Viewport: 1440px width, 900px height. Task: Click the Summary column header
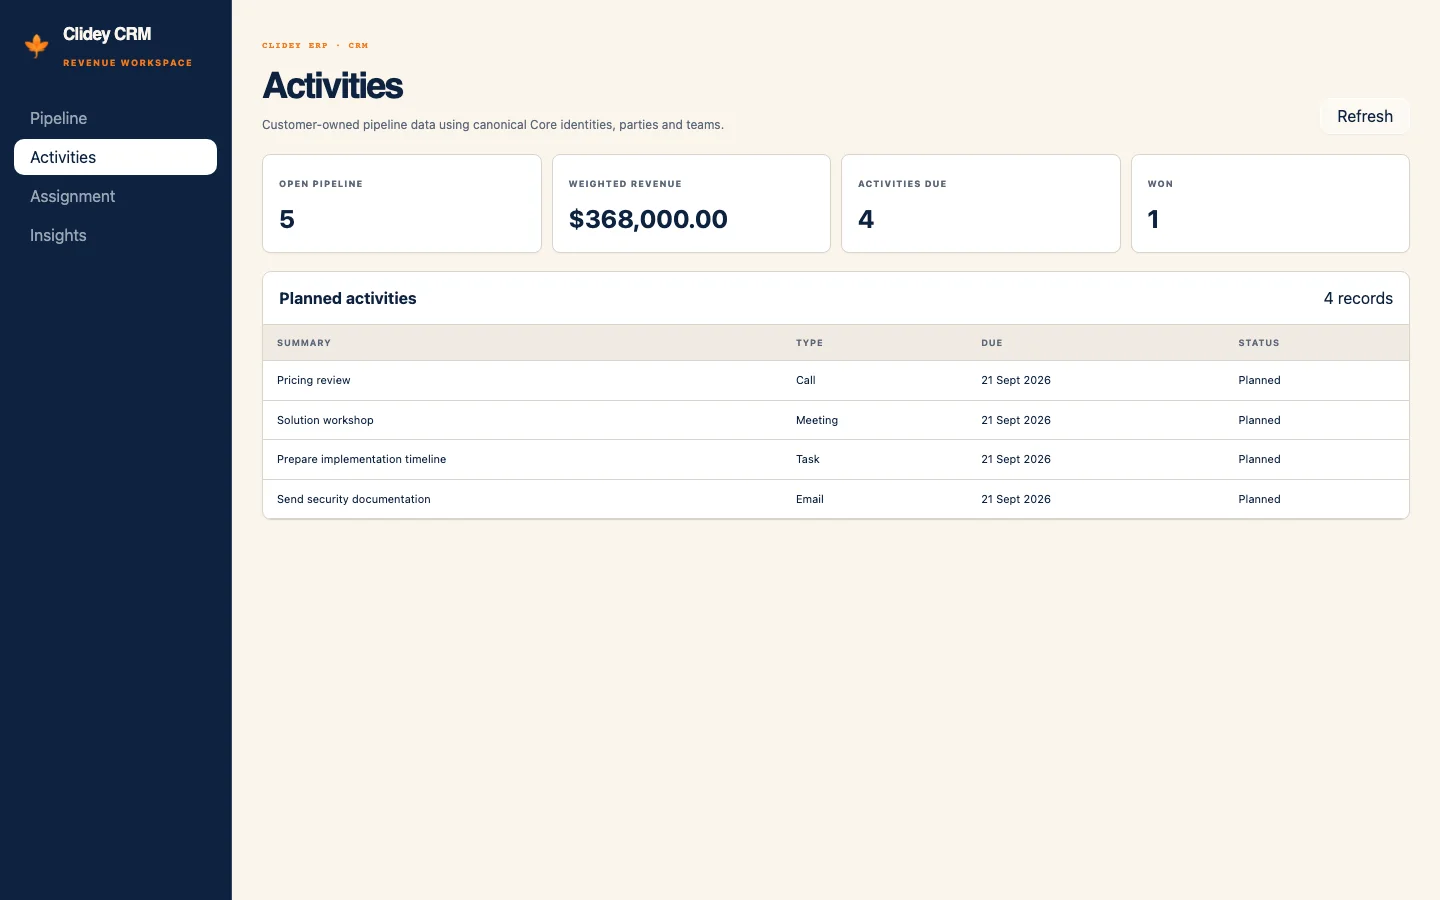pos(304,343)
